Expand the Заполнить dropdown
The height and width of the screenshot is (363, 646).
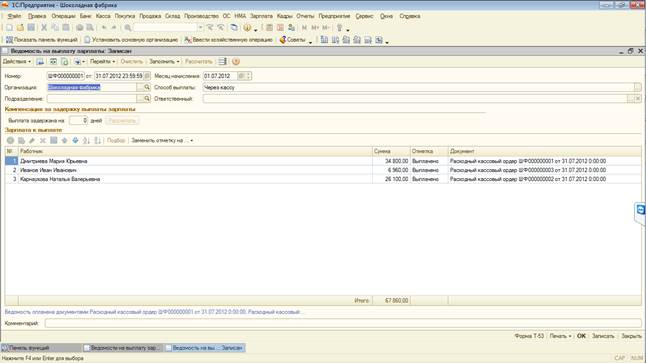click(x=164, y=61)
